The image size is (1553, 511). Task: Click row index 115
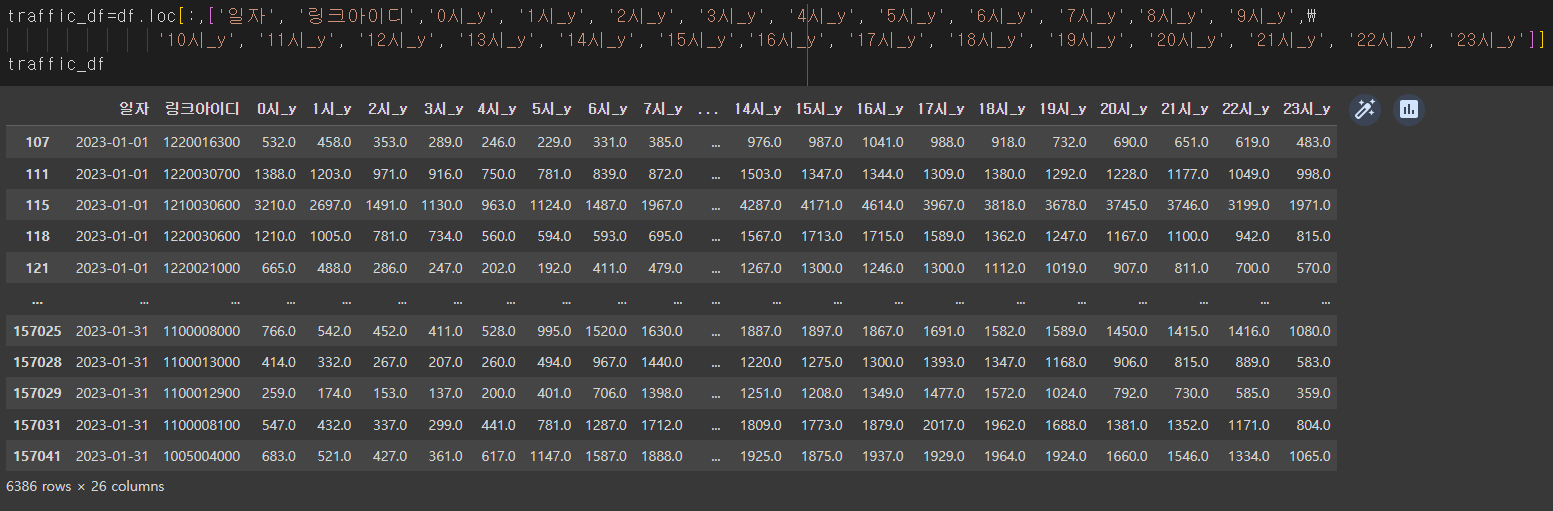38,205
